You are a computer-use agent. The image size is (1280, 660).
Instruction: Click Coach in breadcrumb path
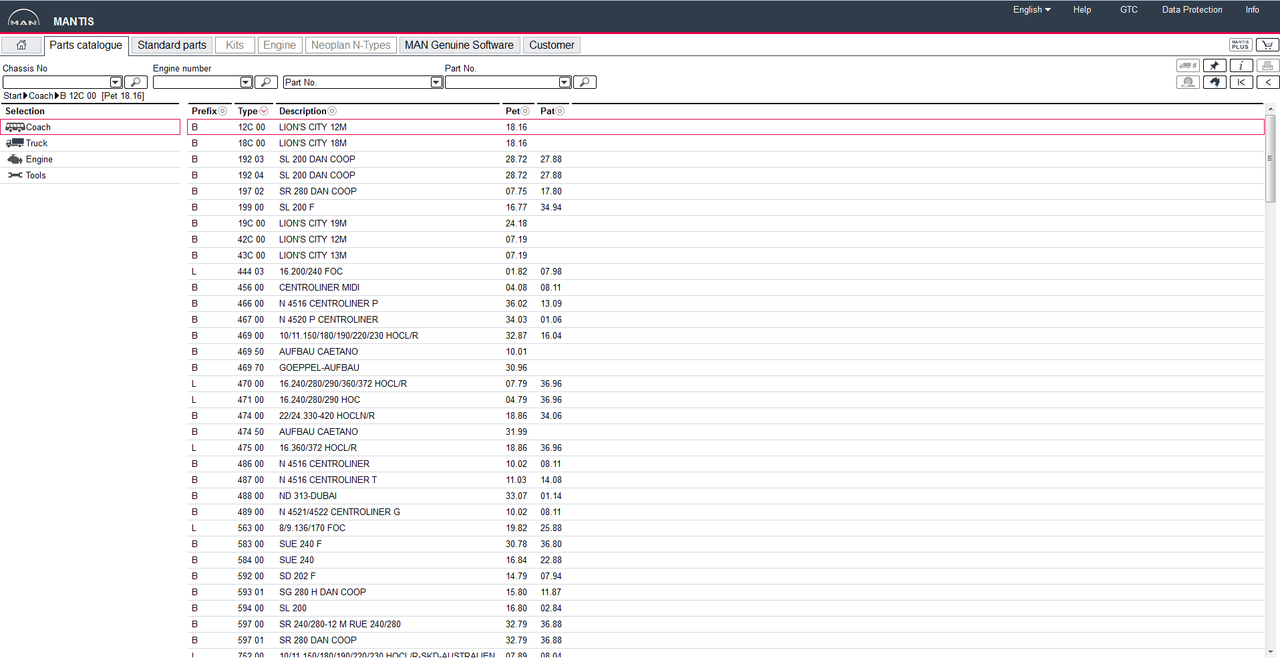pos(41,96)
